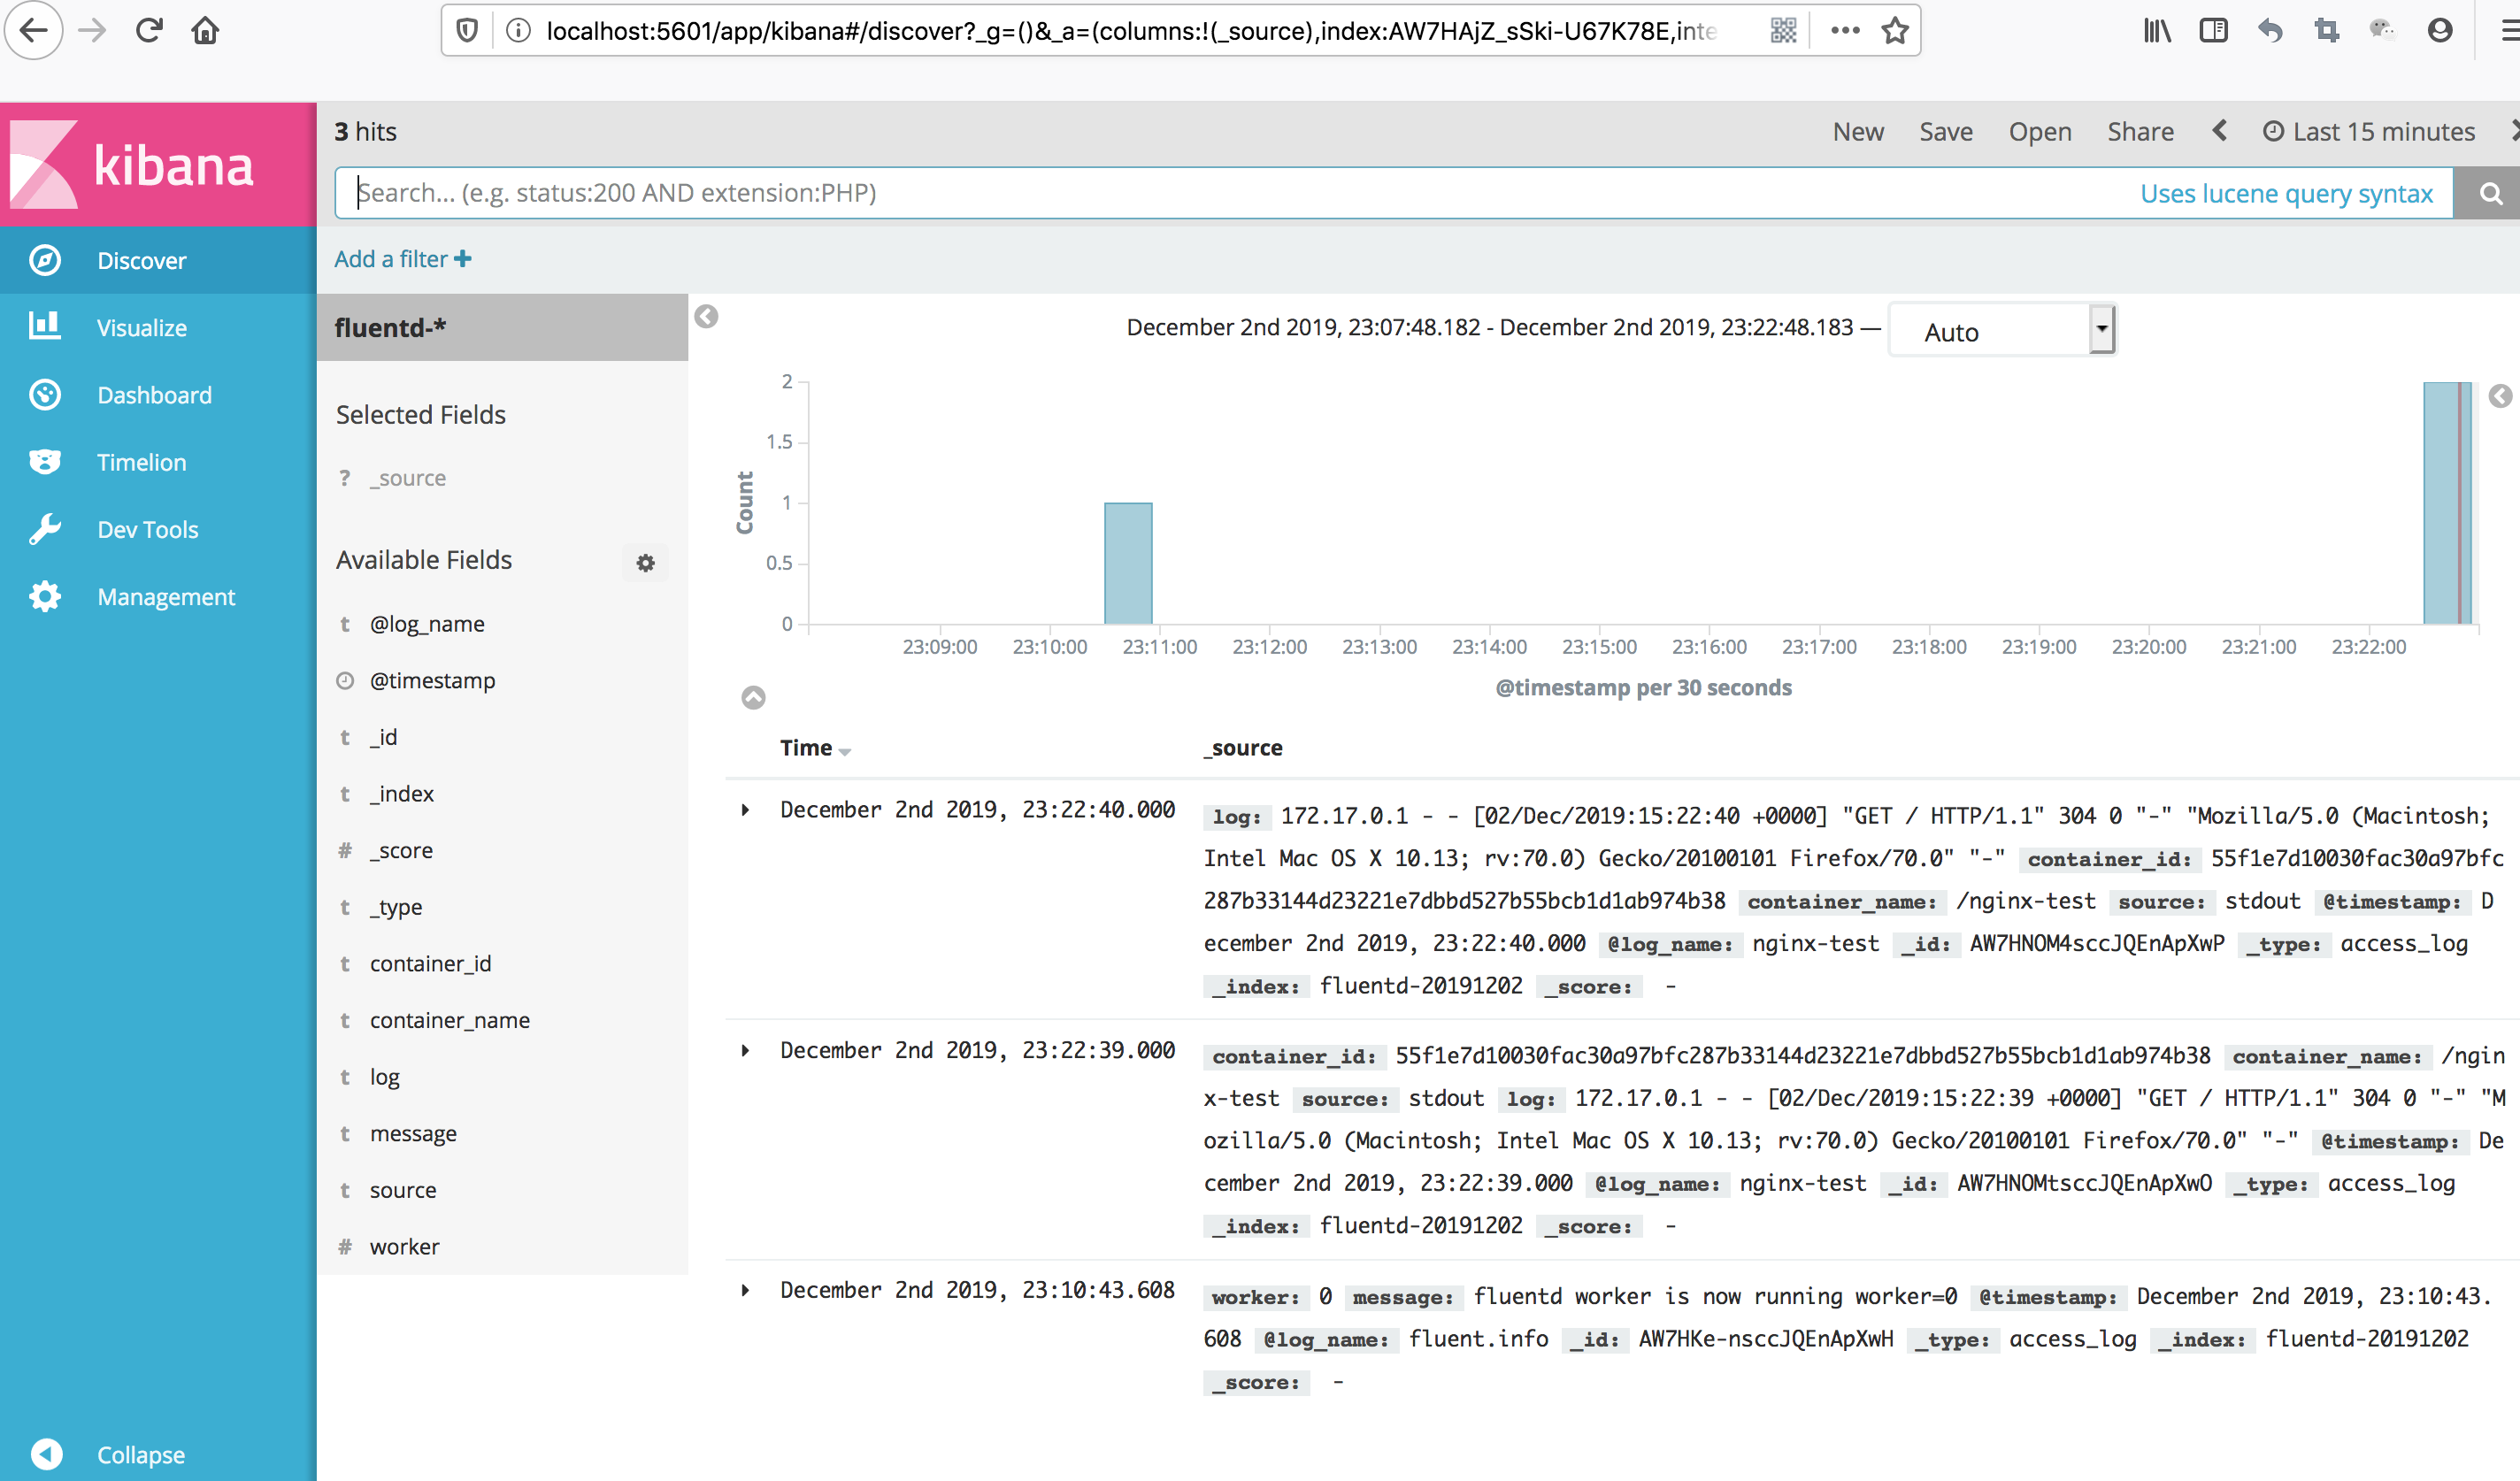The width and height of the screenshot is (2520, 1481).
Task: Open the fluentd-* index pattern selector
Action: [502, 327]
